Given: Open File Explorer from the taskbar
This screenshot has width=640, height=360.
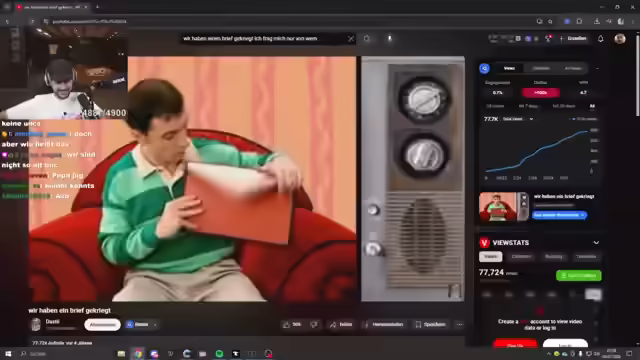Looking at the screenshot, I should (x=121, y=353).
